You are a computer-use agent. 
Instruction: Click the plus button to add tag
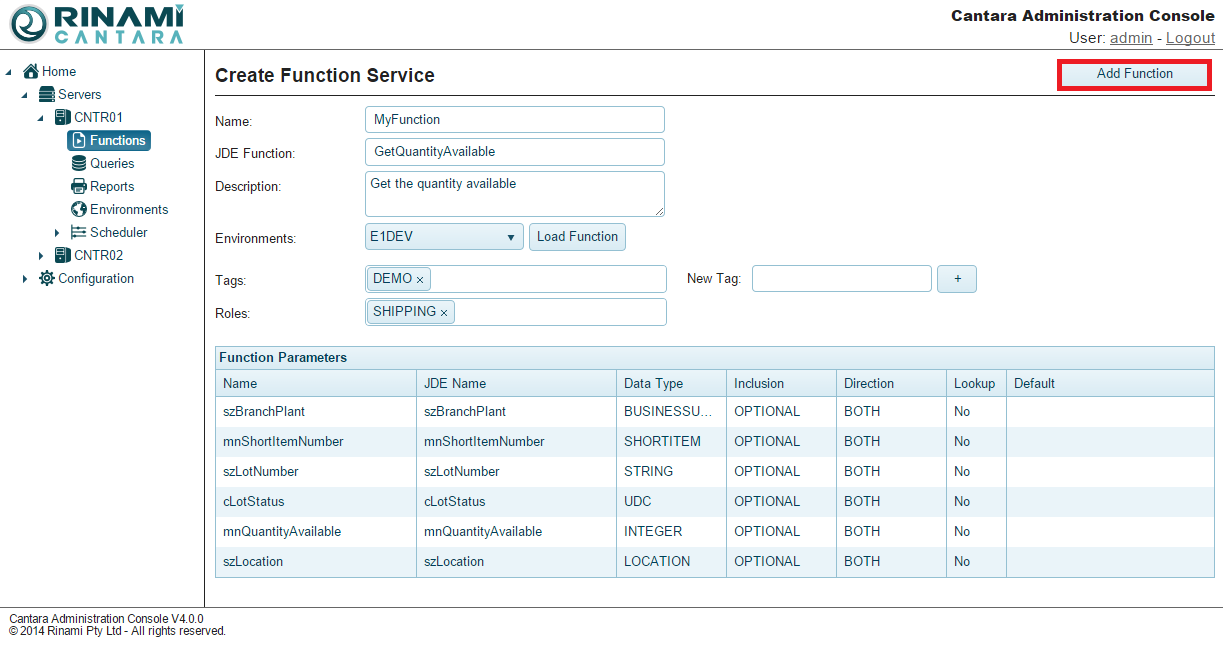point(956,279)
